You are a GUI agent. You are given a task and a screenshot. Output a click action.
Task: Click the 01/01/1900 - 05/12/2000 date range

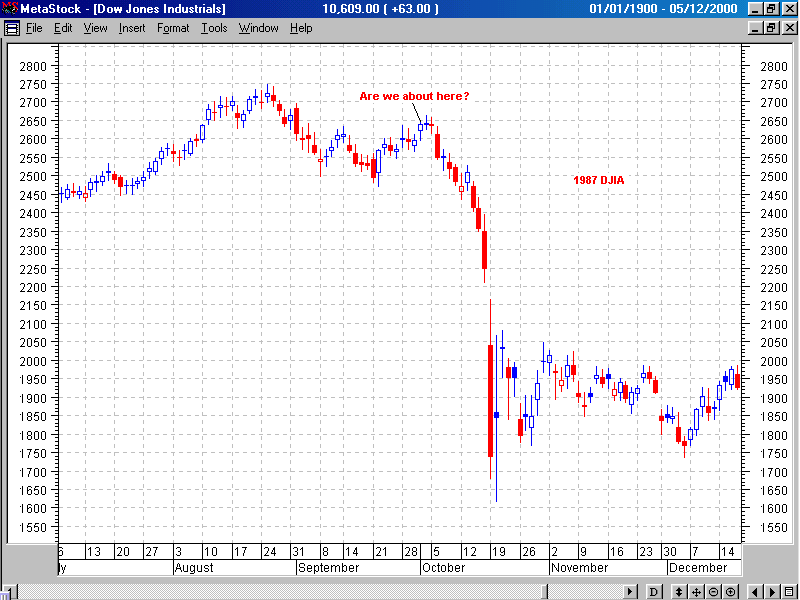pos(663,9)
